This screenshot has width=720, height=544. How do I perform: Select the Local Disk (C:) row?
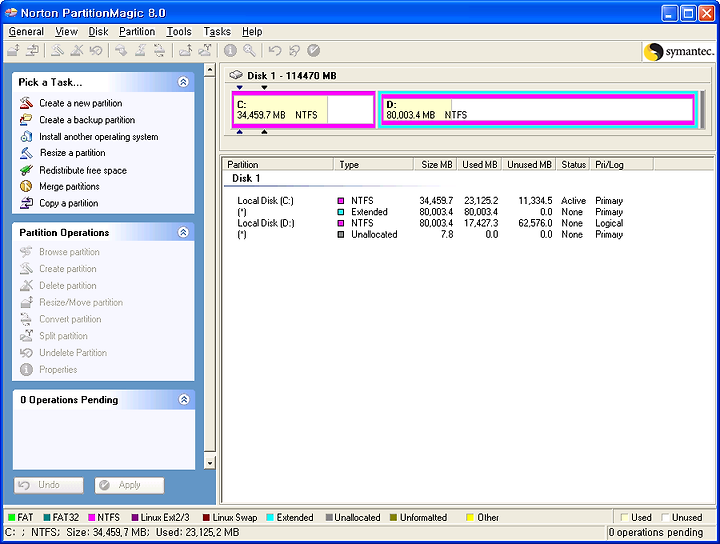pyautogui.click(x=430, y=201)
